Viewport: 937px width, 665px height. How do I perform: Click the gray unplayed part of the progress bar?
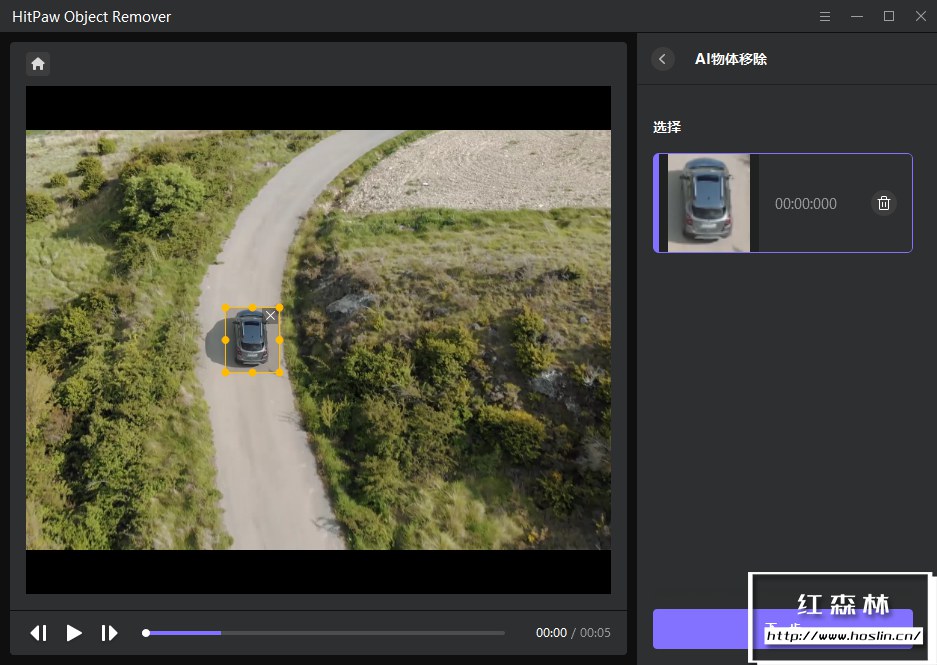pyautogui.click(x=360, y=633)
